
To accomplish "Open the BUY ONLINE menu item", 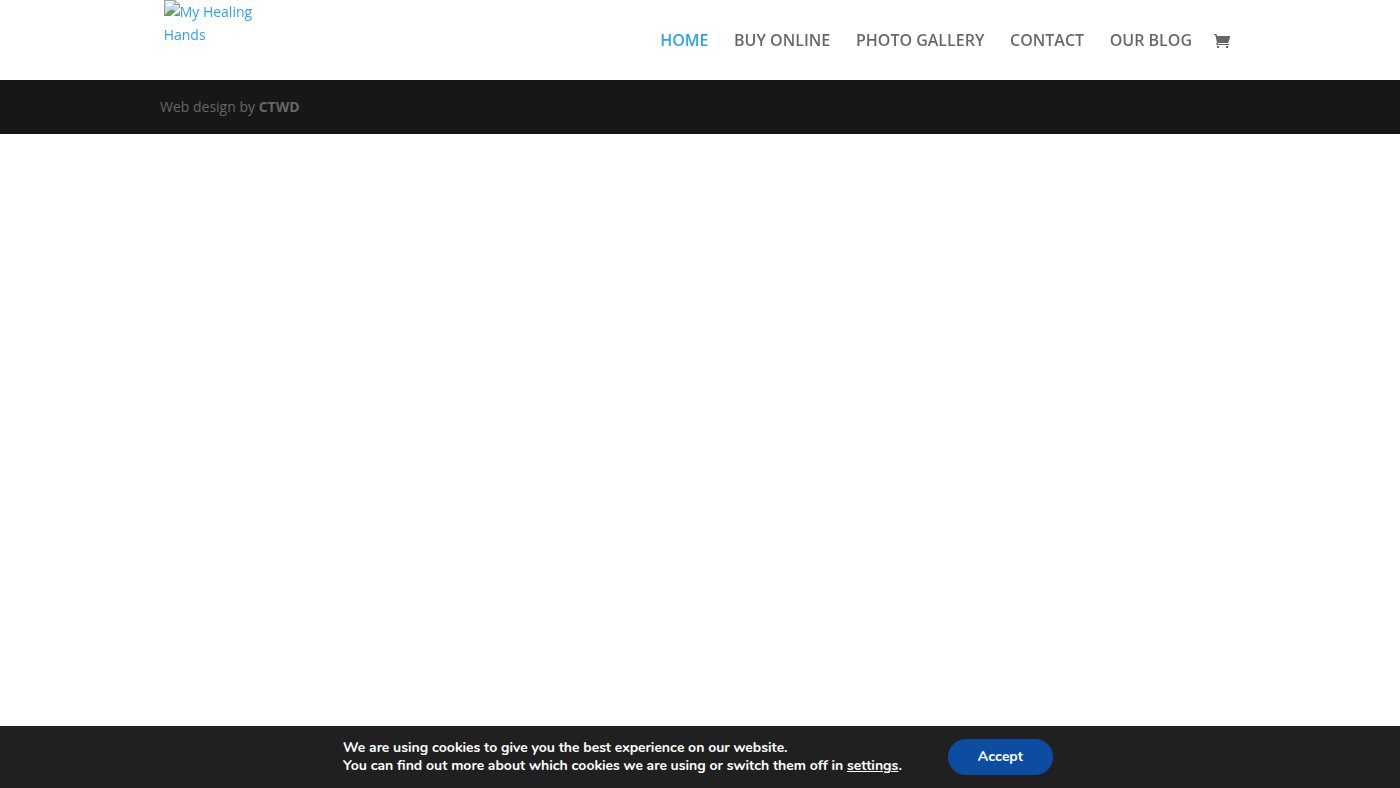I will 782,40.
